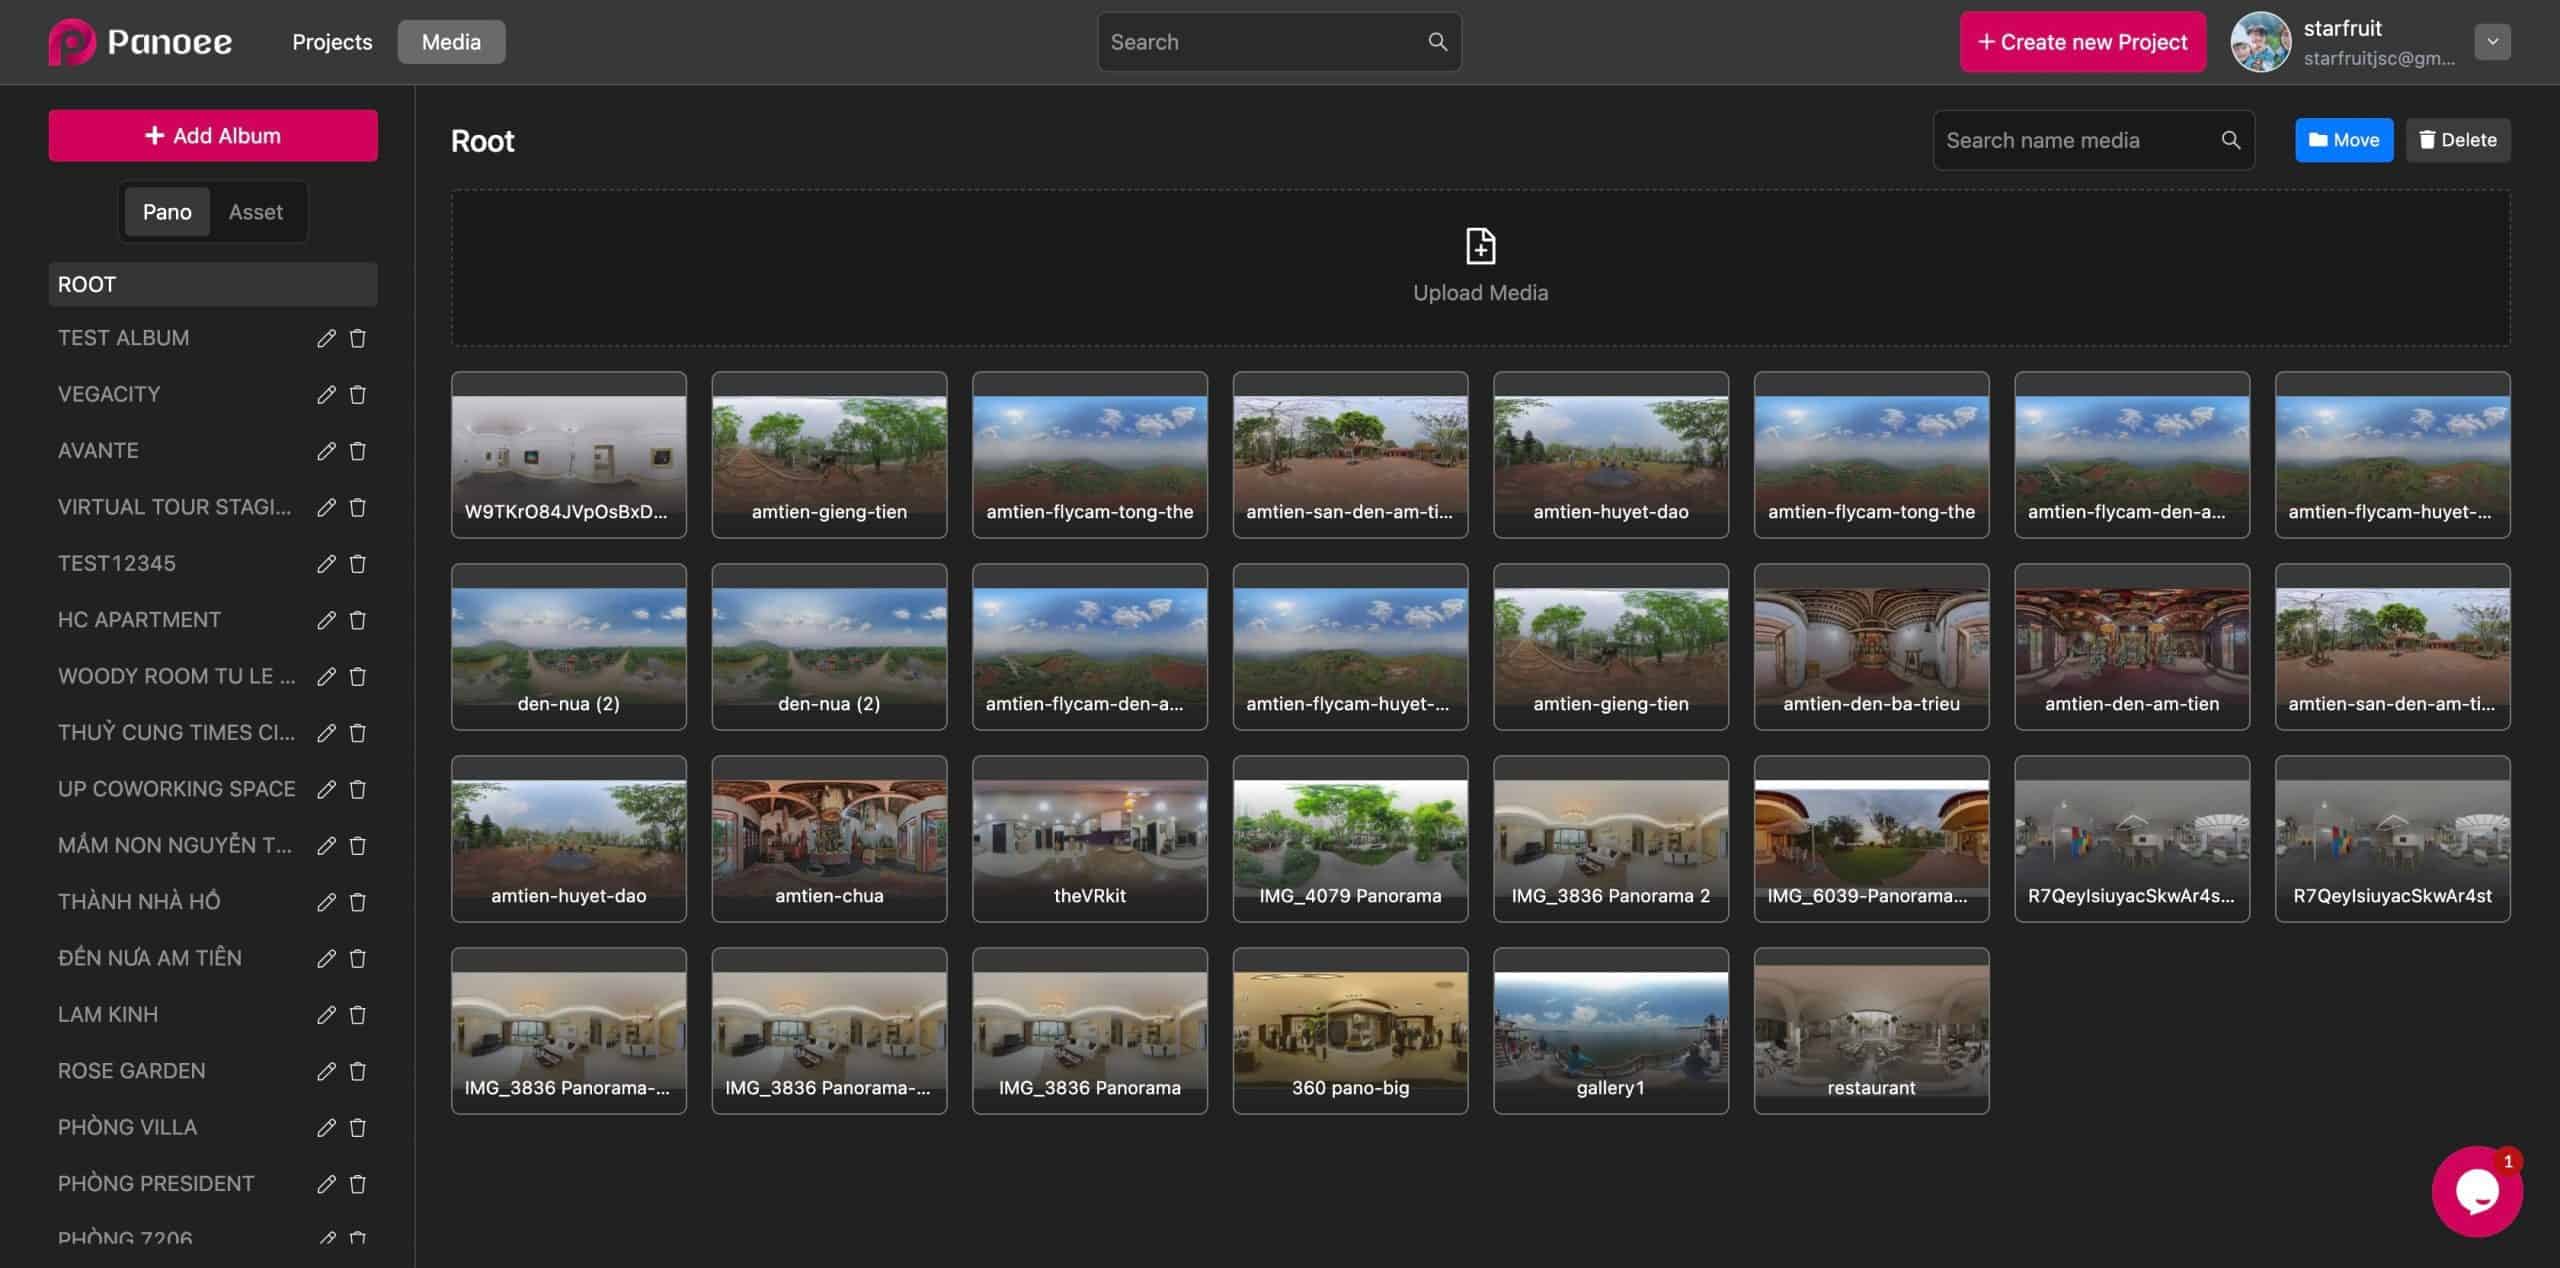
Task: Select the Pano toggle option
Action: point(167,212)
